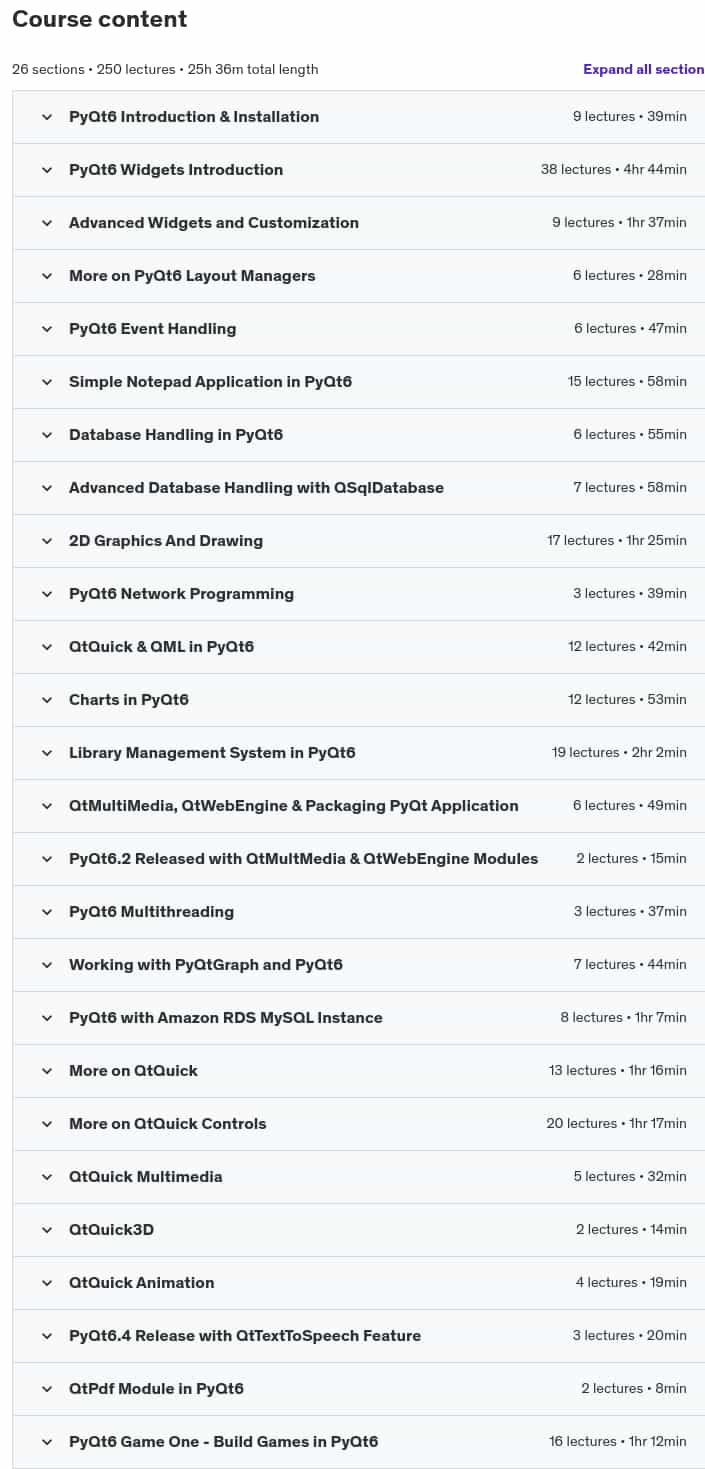Click the 16 lectures • 1hr 12min label
This screenshot has width=705, height=1469.
click(x=618, y=1442)
